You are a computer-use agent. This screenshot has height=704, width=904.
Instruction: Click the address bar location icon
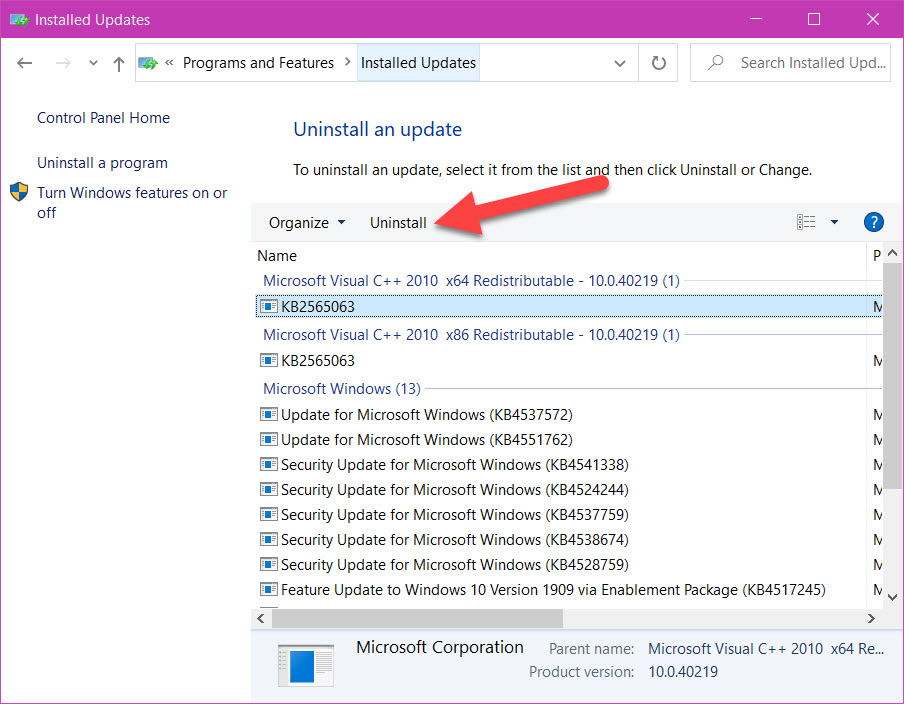[148, 63]
